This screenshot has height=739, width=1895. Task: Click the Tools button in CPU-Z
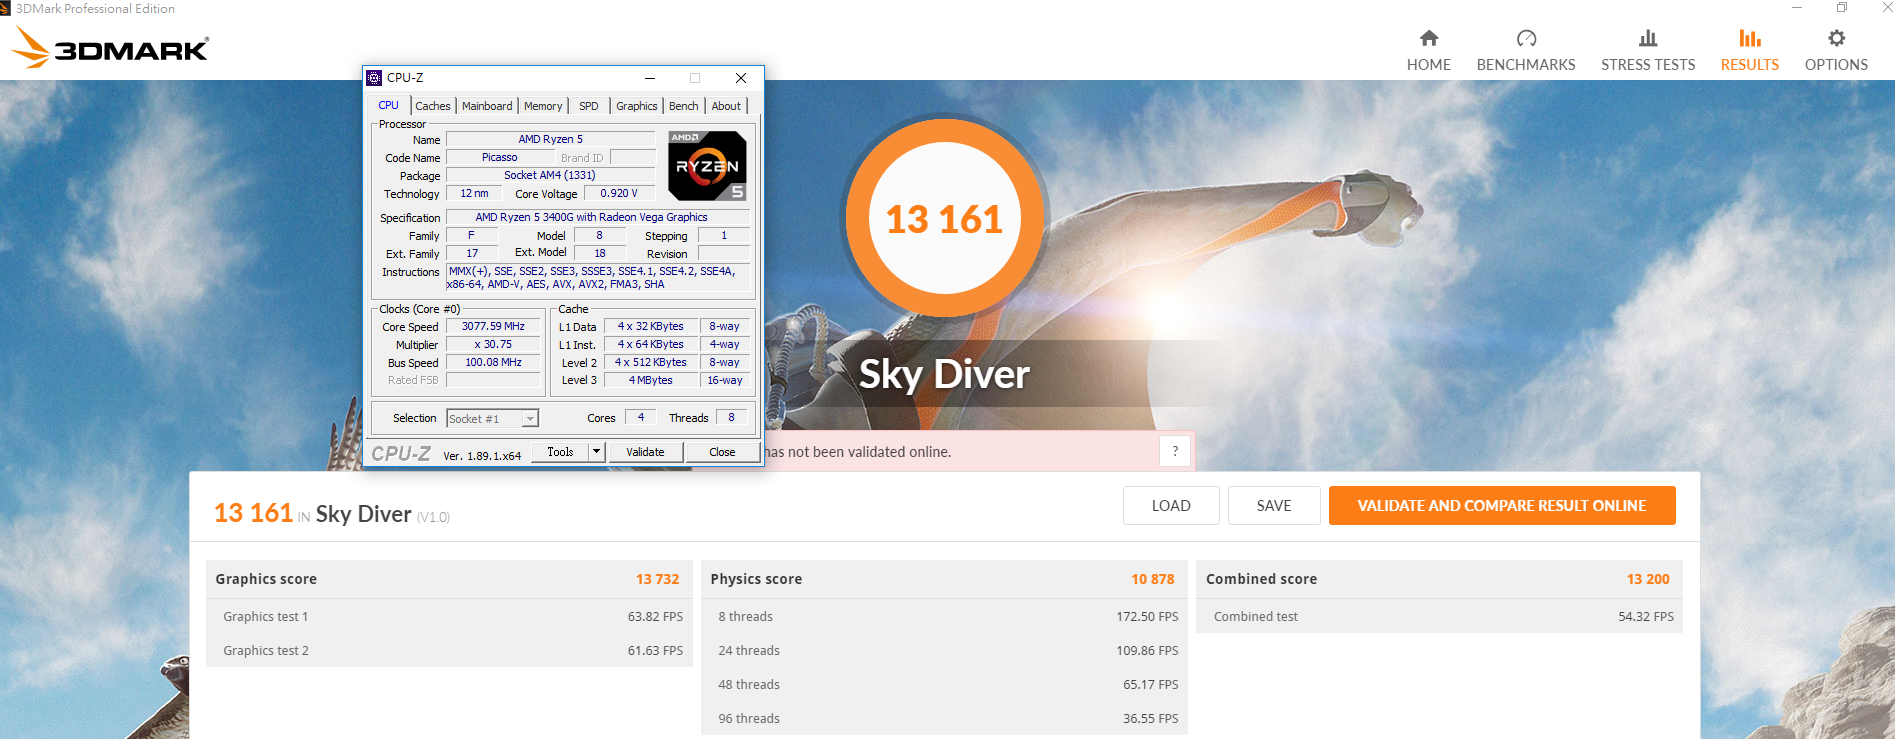click(560, 452)
